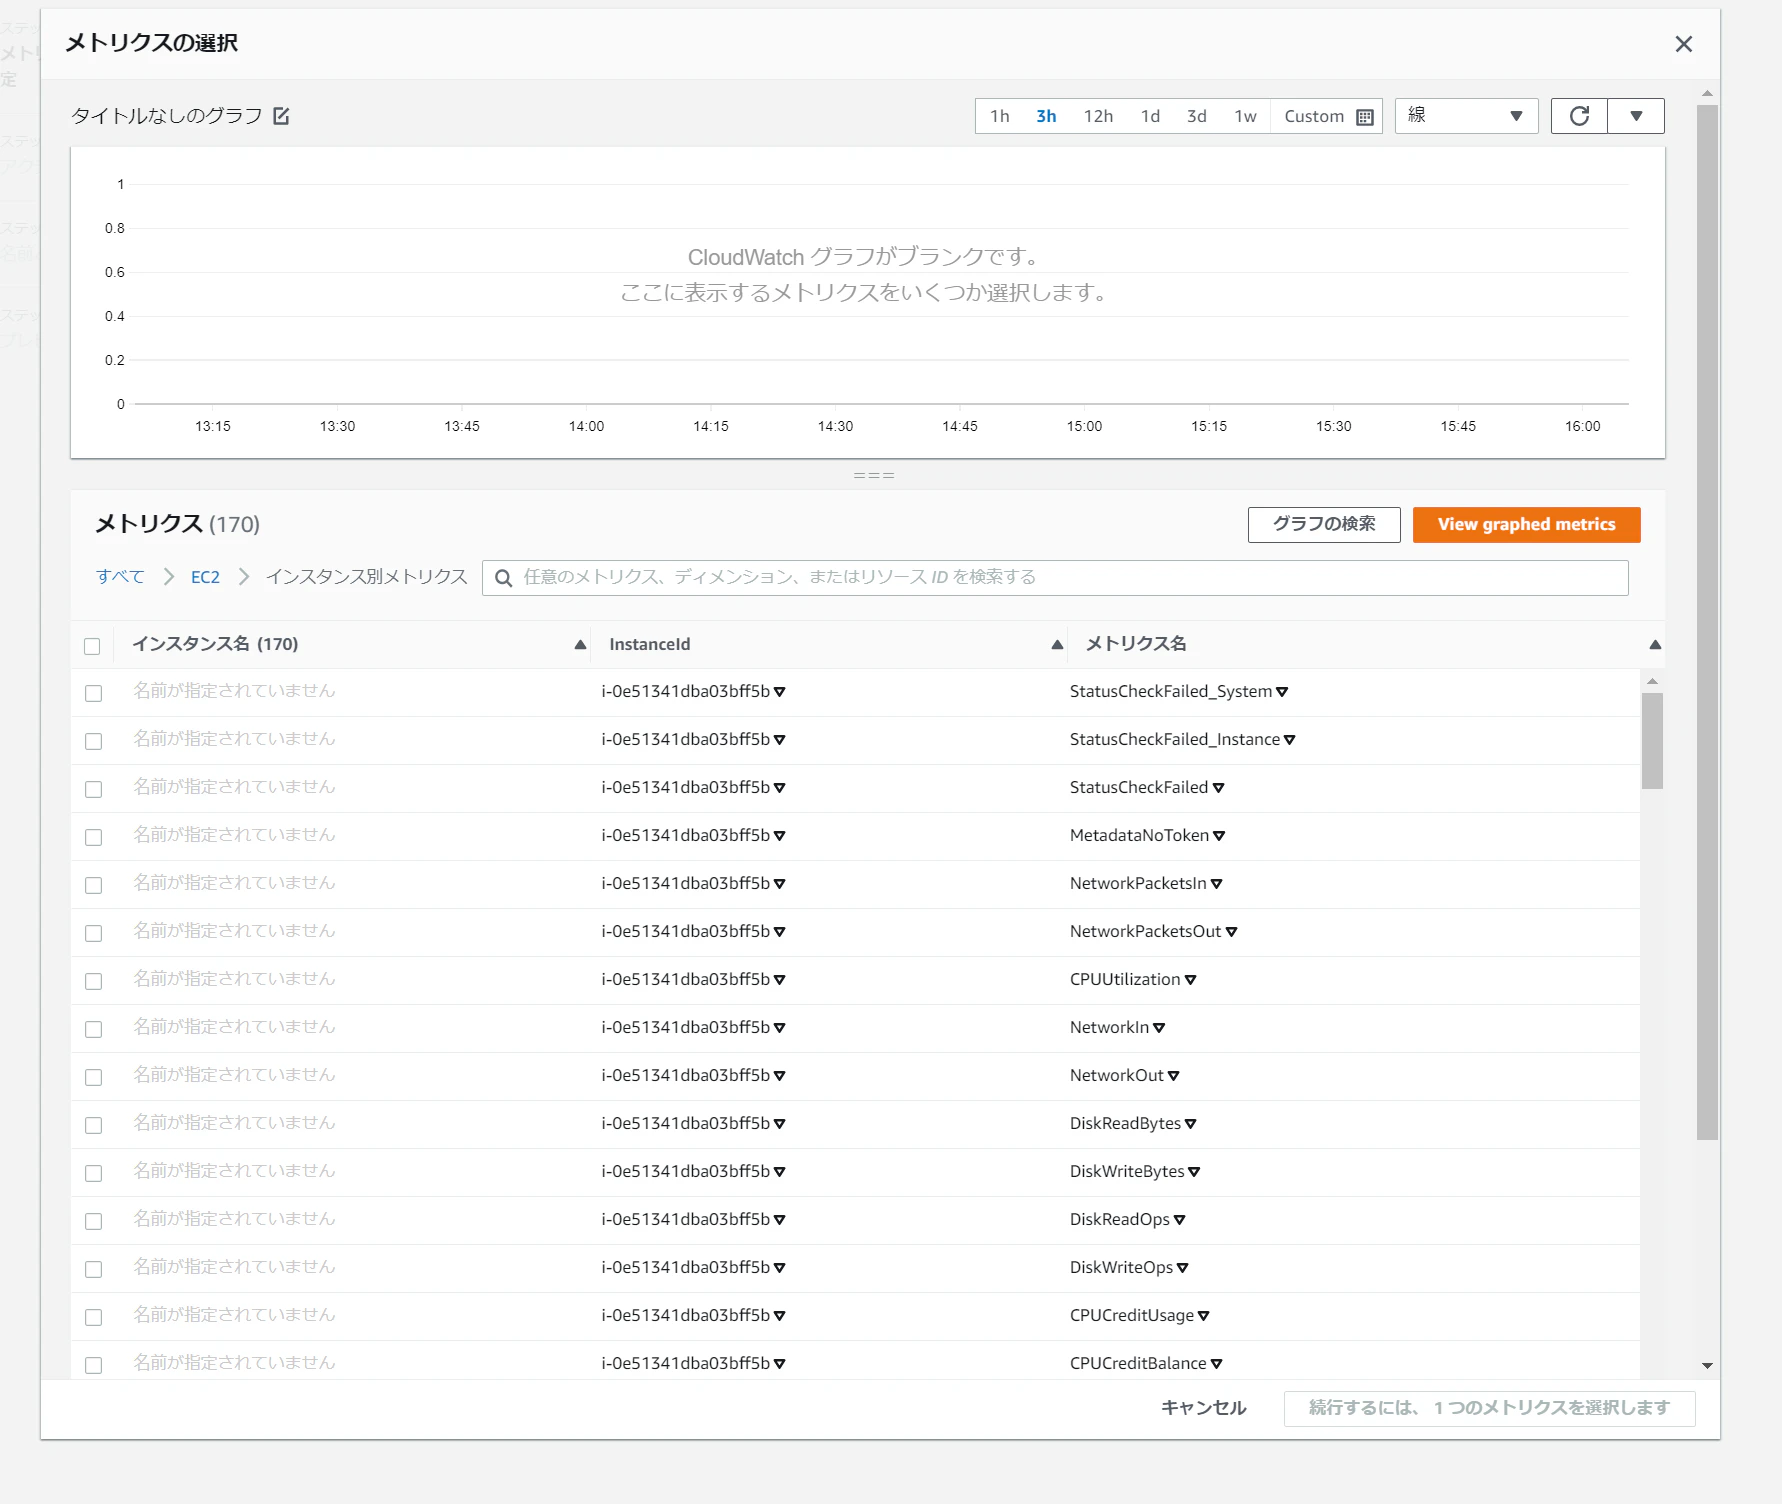
Task: Sort by InstanceId column arrow
Action: click(1057, 645)
